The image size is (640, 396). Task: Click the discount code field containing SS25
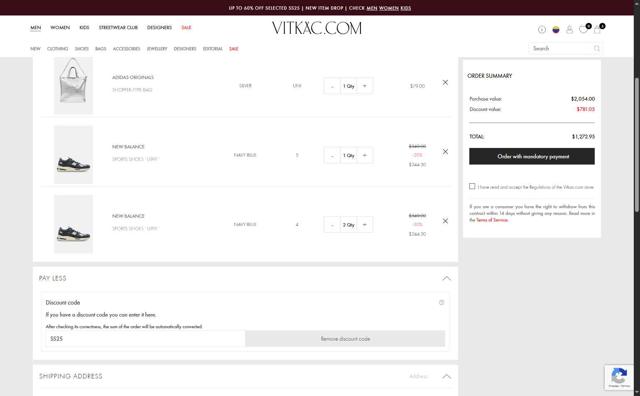click(145, 339)
